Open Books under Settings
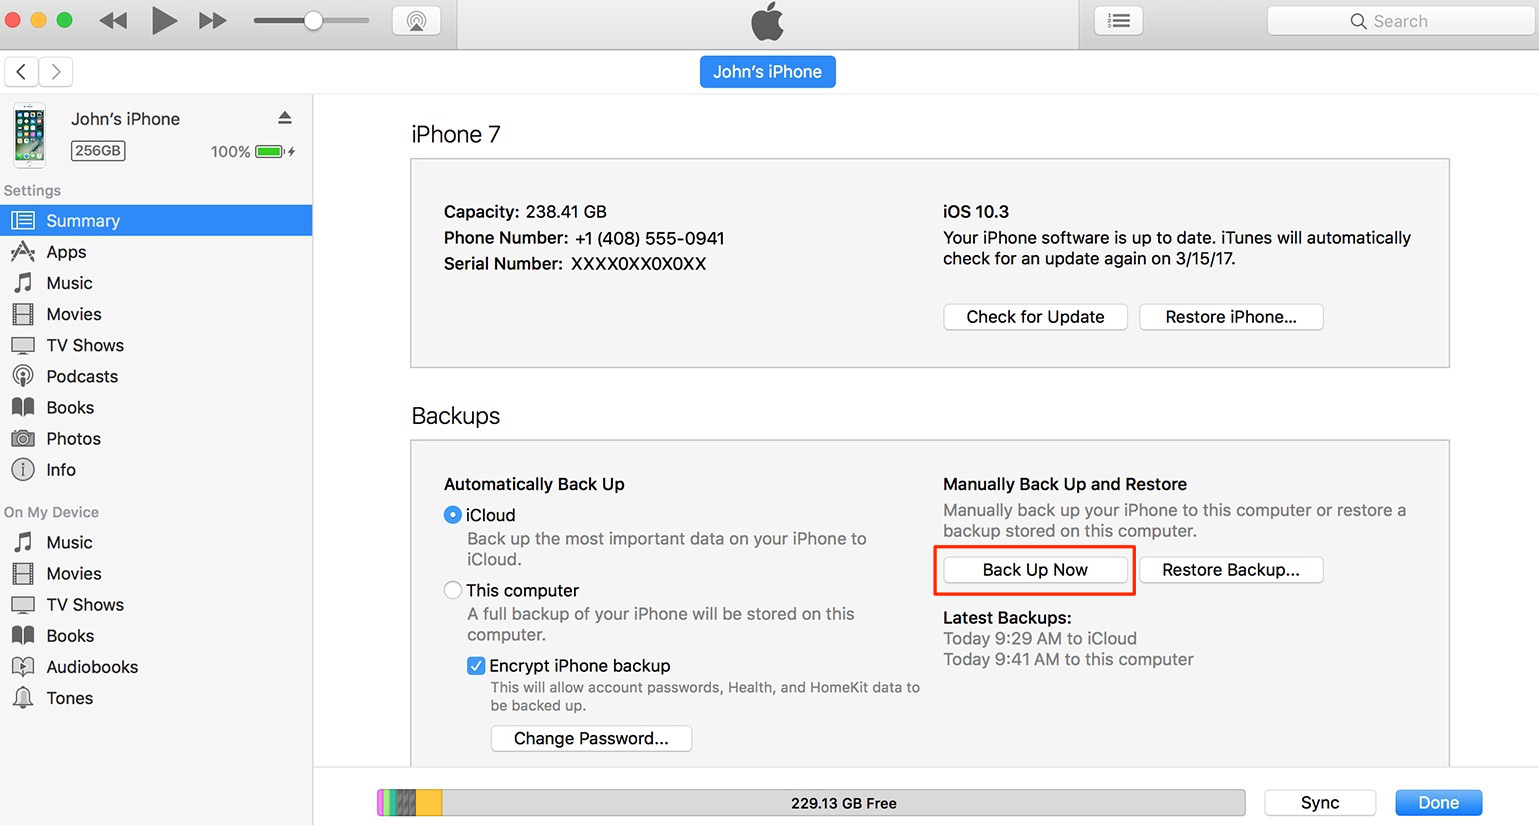 click(x=156, y=407)
